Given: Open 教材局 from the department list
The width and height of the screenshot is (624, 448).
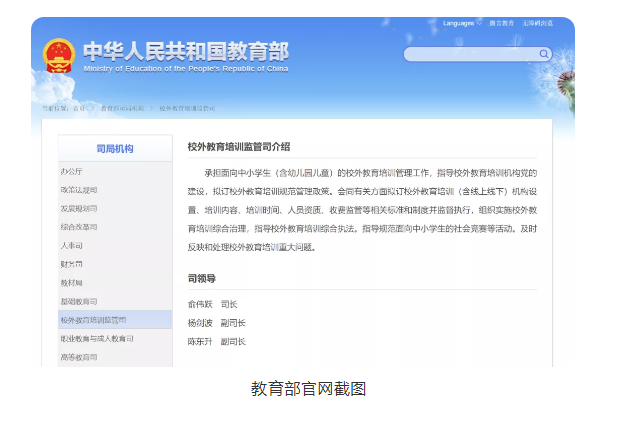Looking at the screenshot, I should point(72,283).
